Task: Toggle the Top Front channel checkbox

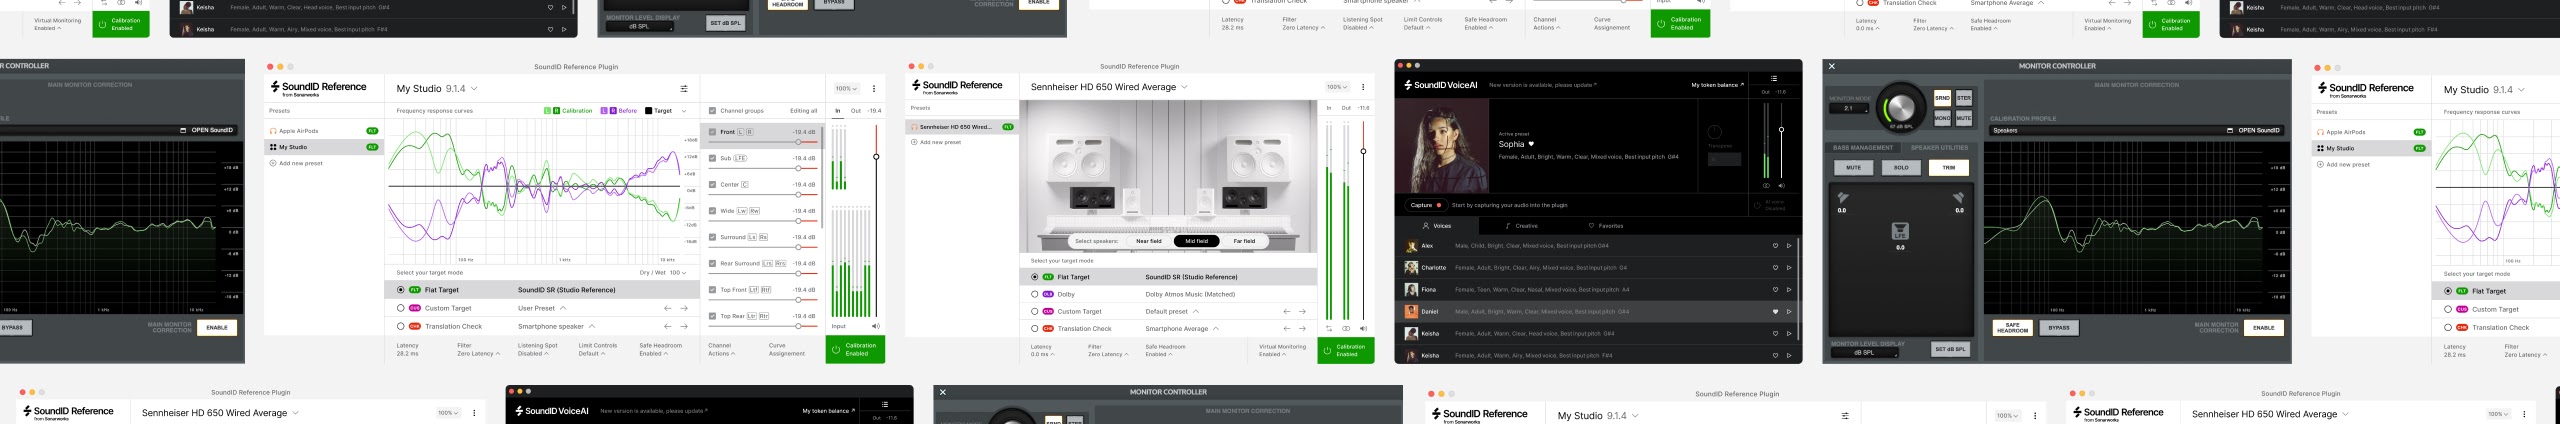Action: [712, 290]
